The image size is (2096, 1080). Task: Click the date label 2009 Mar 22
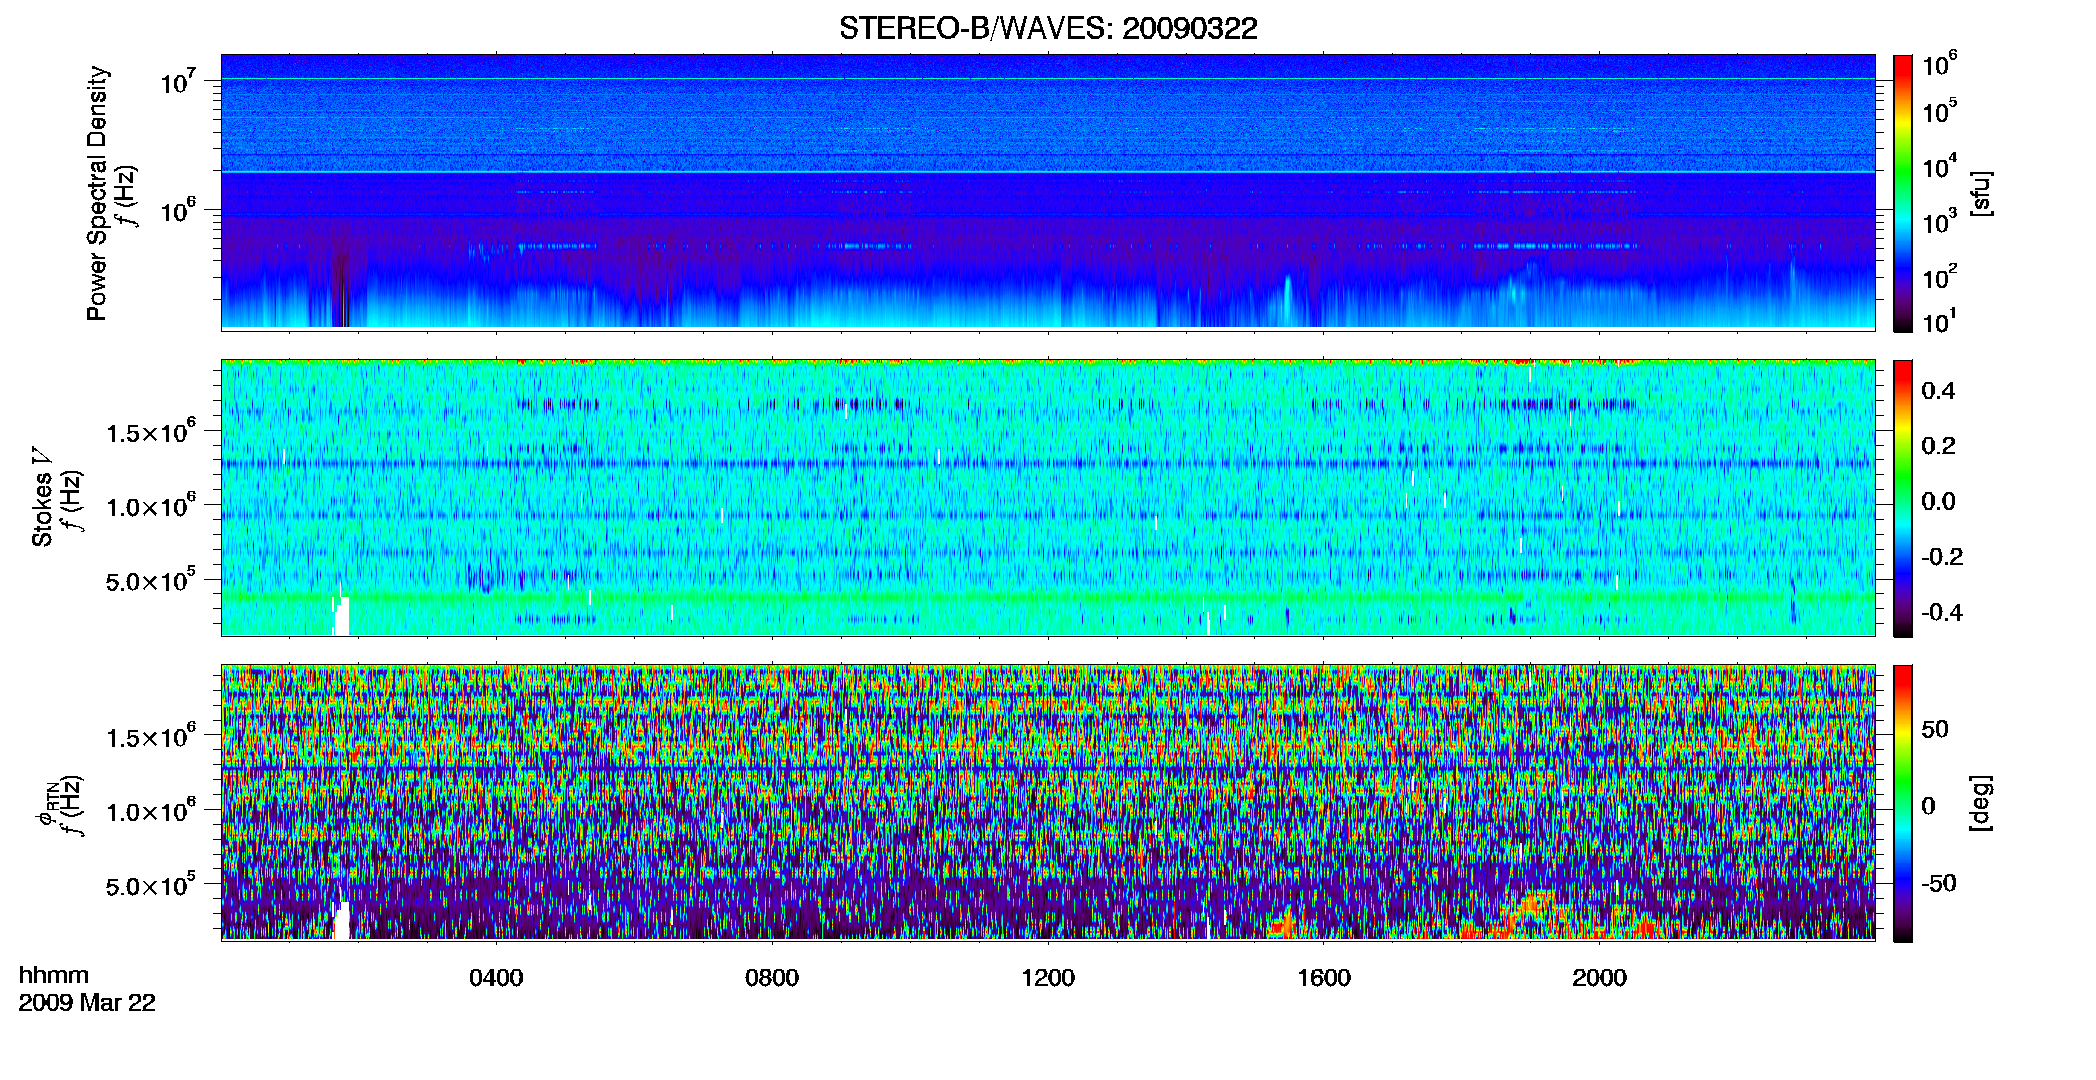[87, 1003]
